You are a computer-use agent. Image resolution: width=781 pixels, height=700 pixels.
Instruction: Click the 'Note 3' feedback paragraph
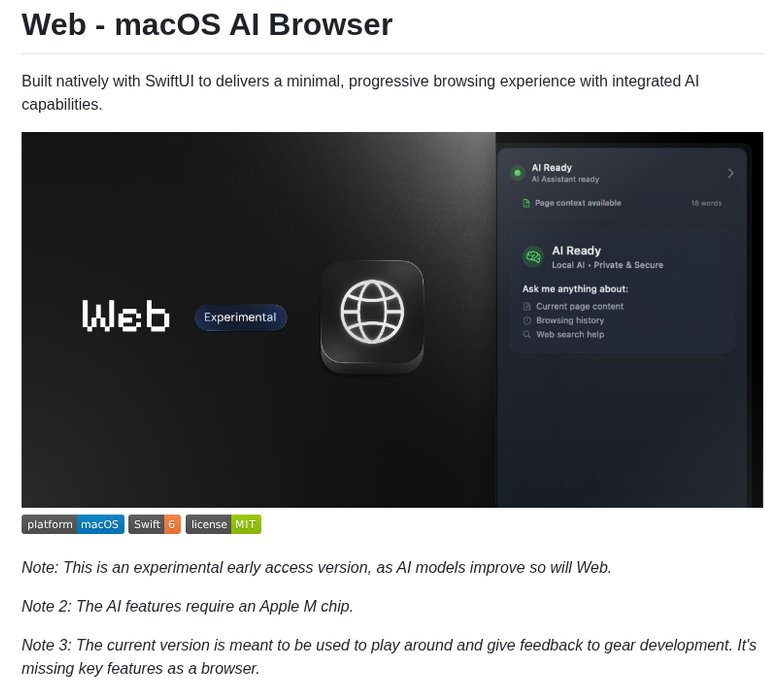389,657
